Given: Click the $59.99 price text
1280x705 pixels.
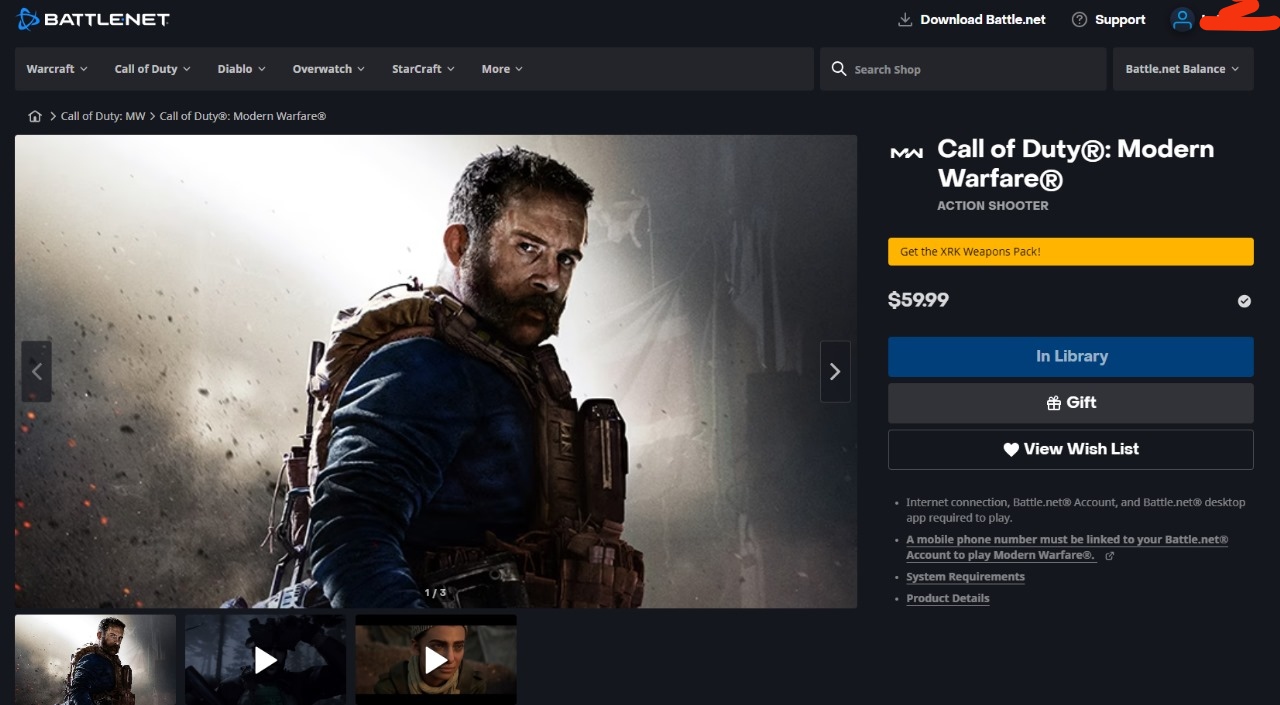Looking at the screenshot, I should [919, 300].
